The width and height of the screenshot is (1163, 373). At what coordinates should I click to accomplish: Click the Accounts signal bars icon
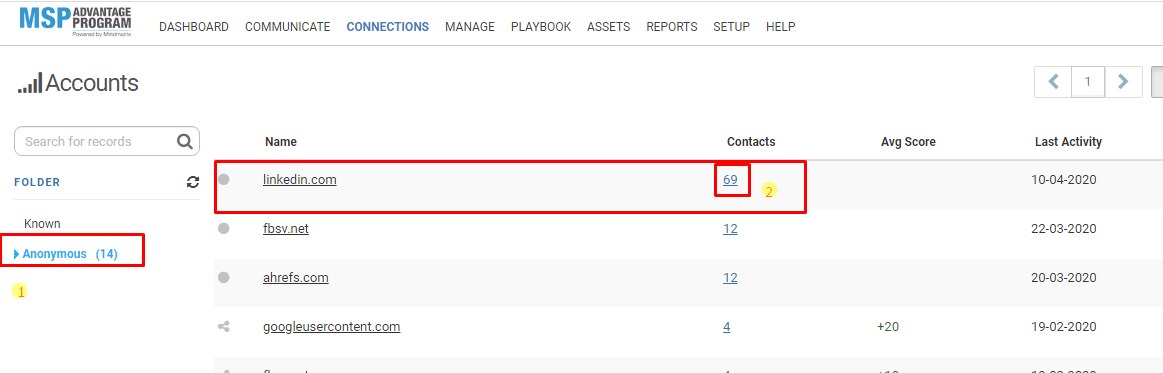(x=30, y=83)
